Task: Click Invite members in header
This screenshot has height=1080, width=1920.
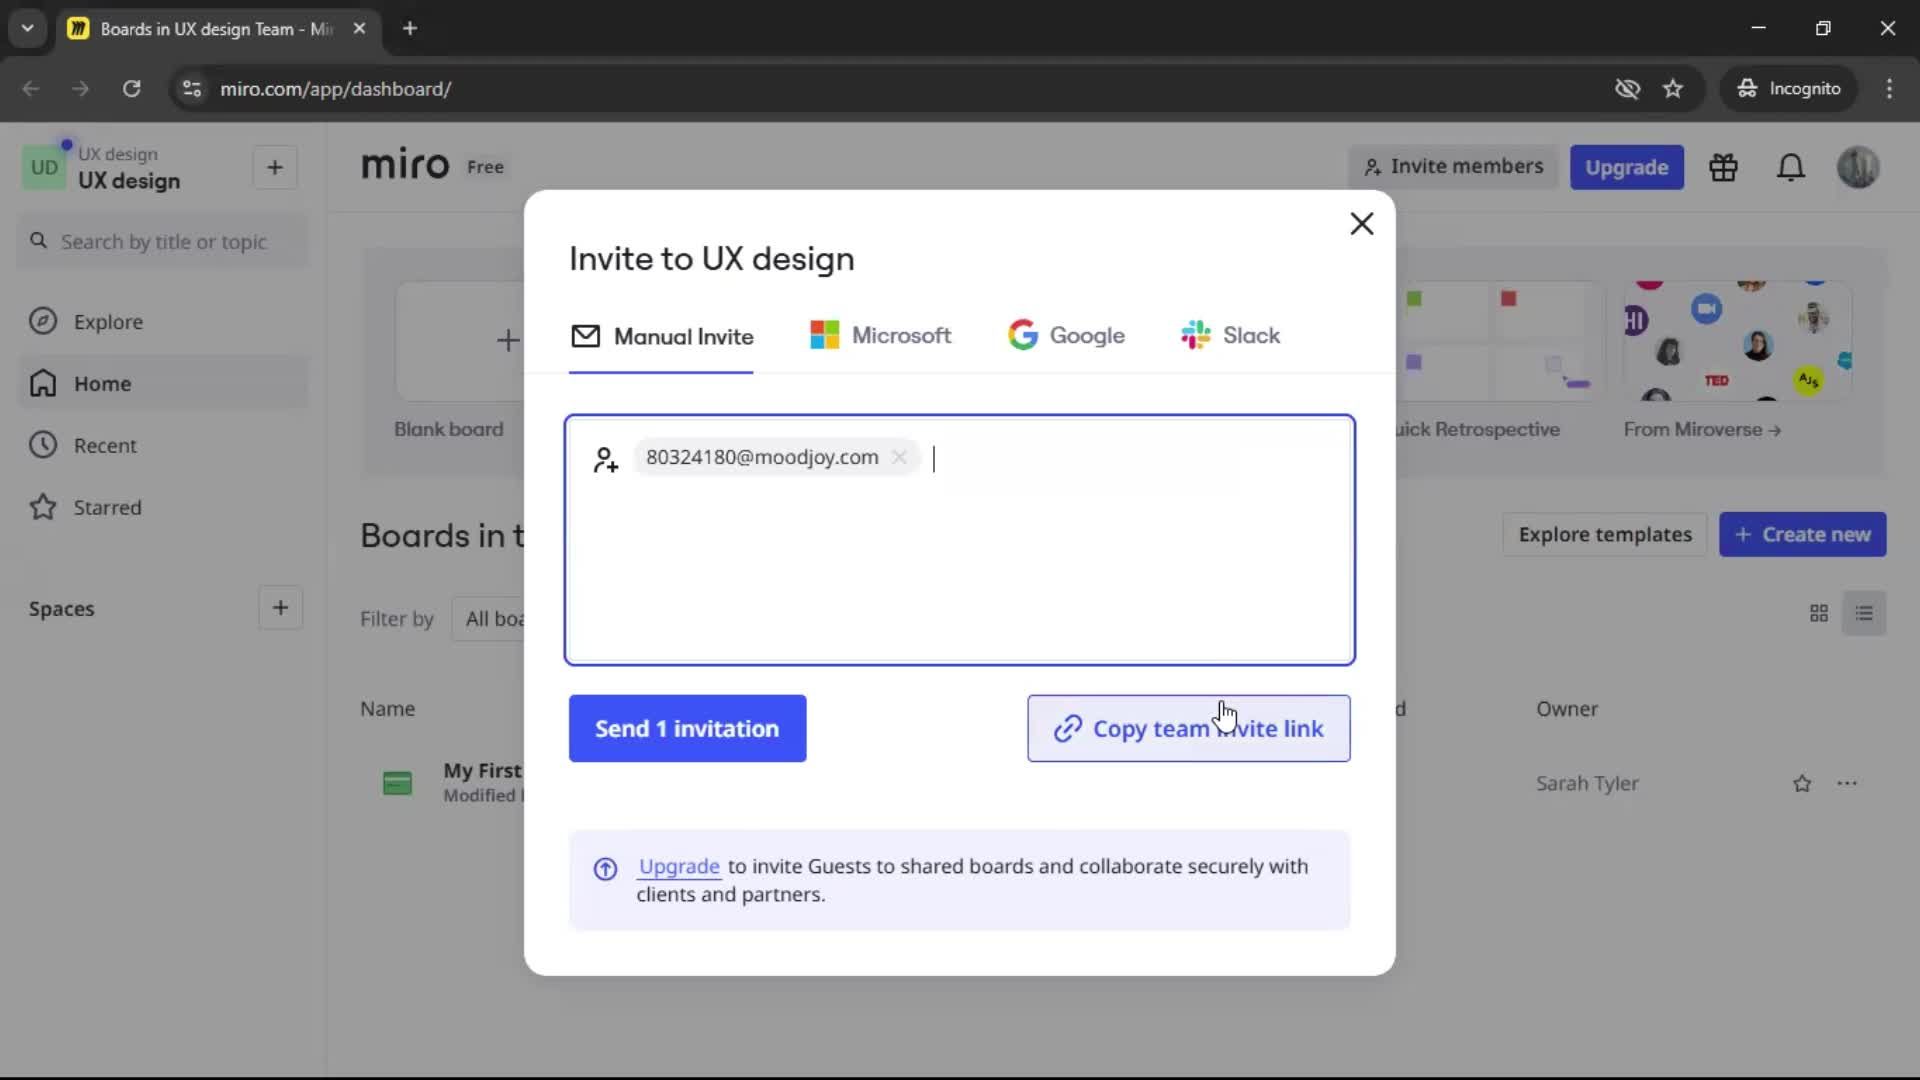Action: pos(1453,167)
